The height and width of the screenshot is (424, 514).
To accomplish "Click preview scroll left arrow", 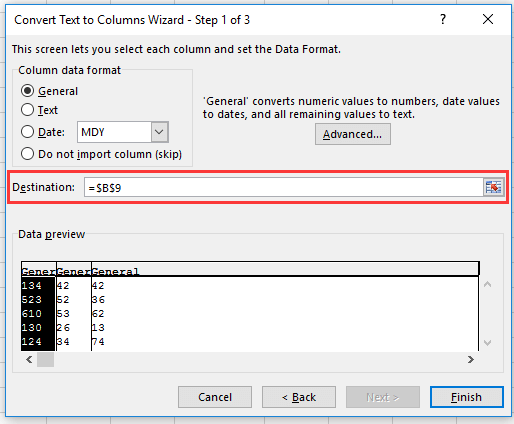I will tap(29, 359).
